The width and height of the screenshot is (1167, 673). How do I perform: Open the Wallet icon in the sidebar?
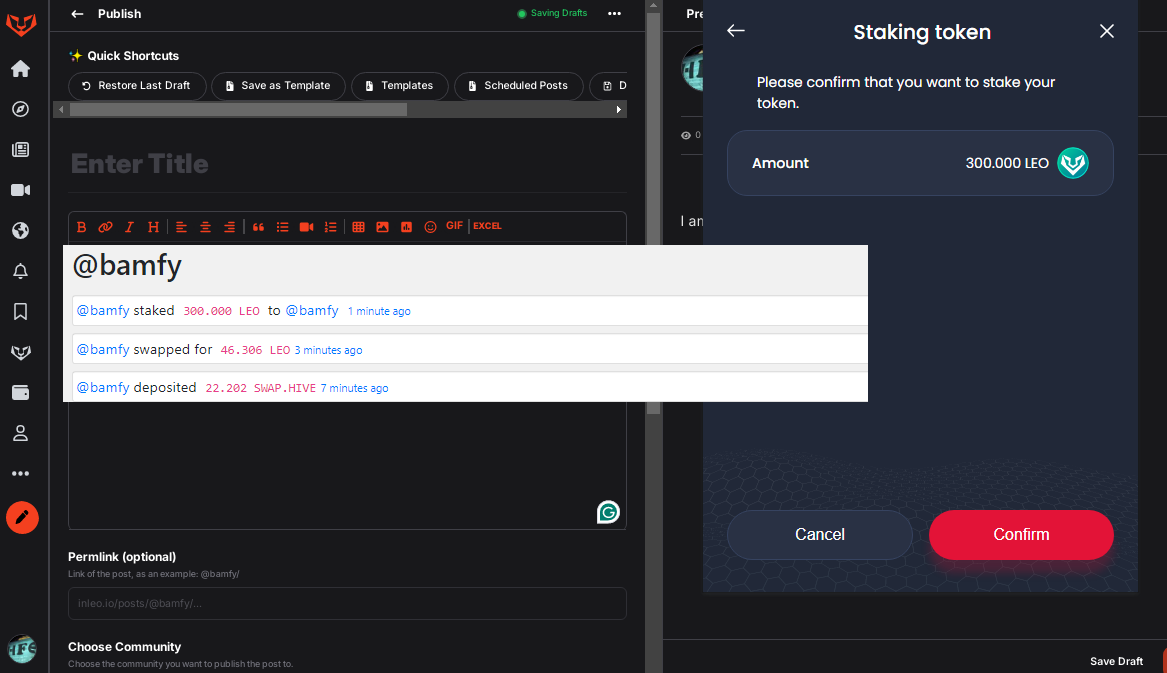pyautogui.click(x=20, y=392)
